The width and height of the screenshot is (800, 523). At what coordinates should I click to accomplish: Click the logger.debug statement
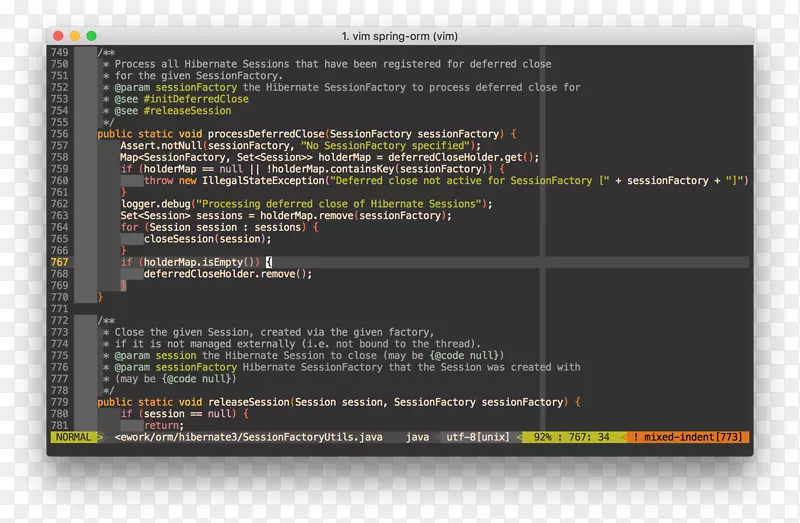coord(155,204)
